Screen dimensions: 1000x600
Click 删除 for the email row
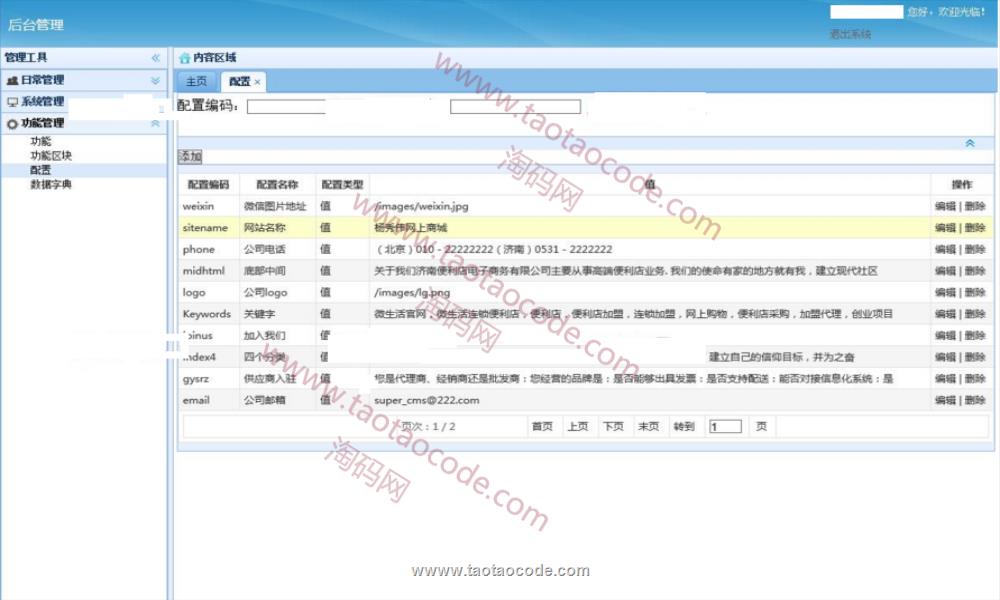tap(975, 400)
